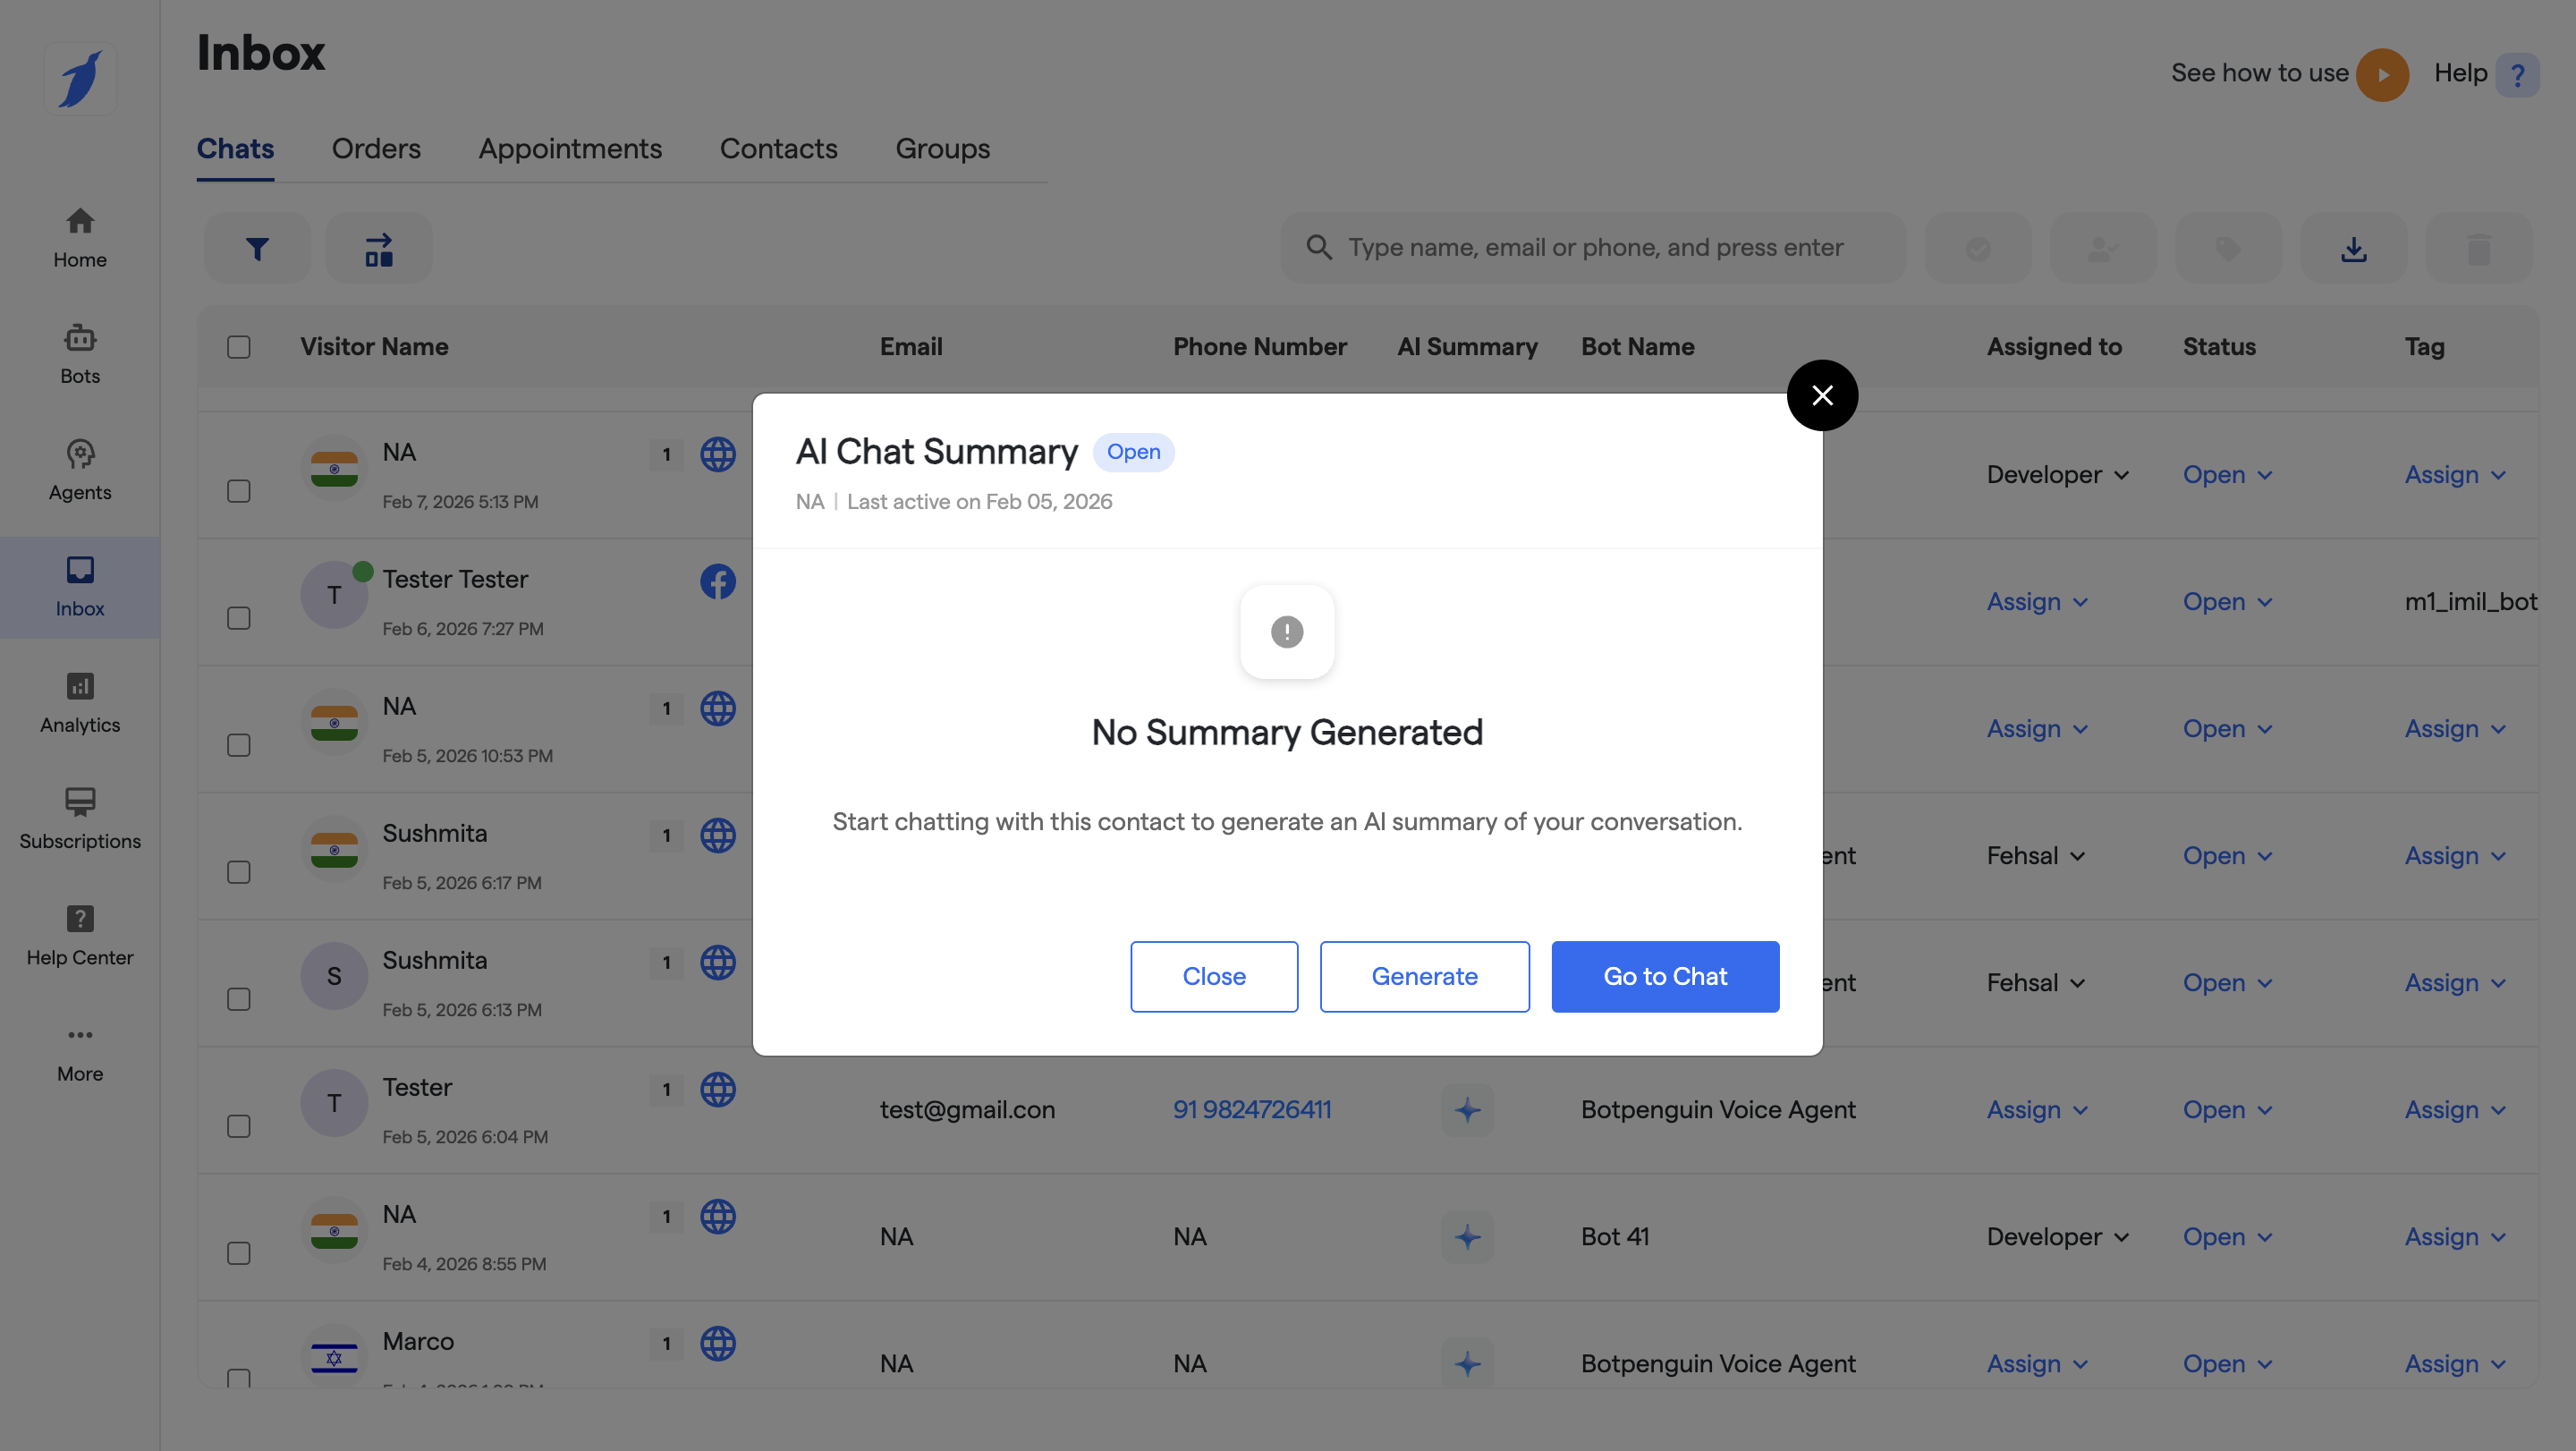Switch to the Orders tab
The width and height of the screenshot is (2576, 1451).
click(x=376, y=149)
